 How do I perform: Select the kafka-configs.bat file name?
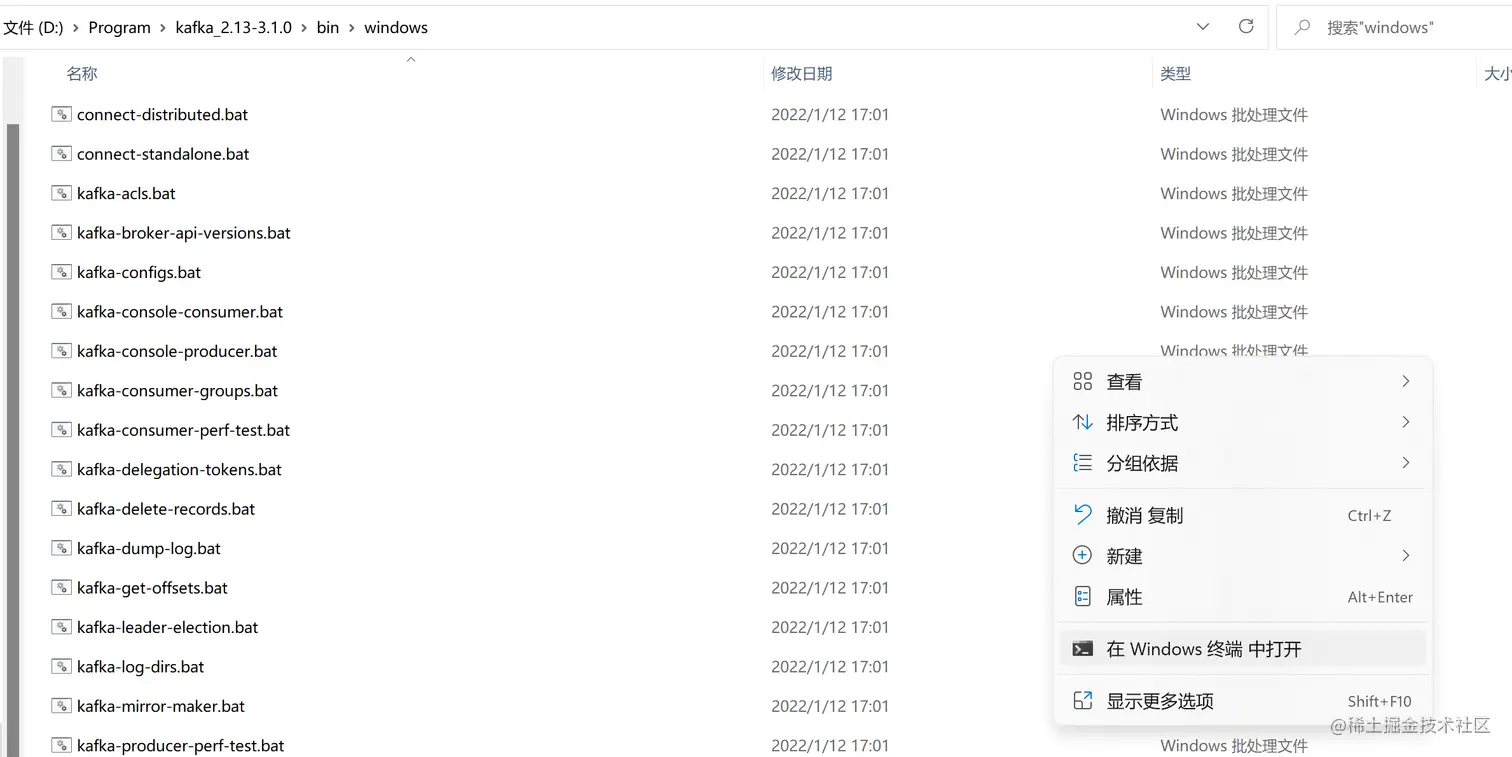pos(139,273)
